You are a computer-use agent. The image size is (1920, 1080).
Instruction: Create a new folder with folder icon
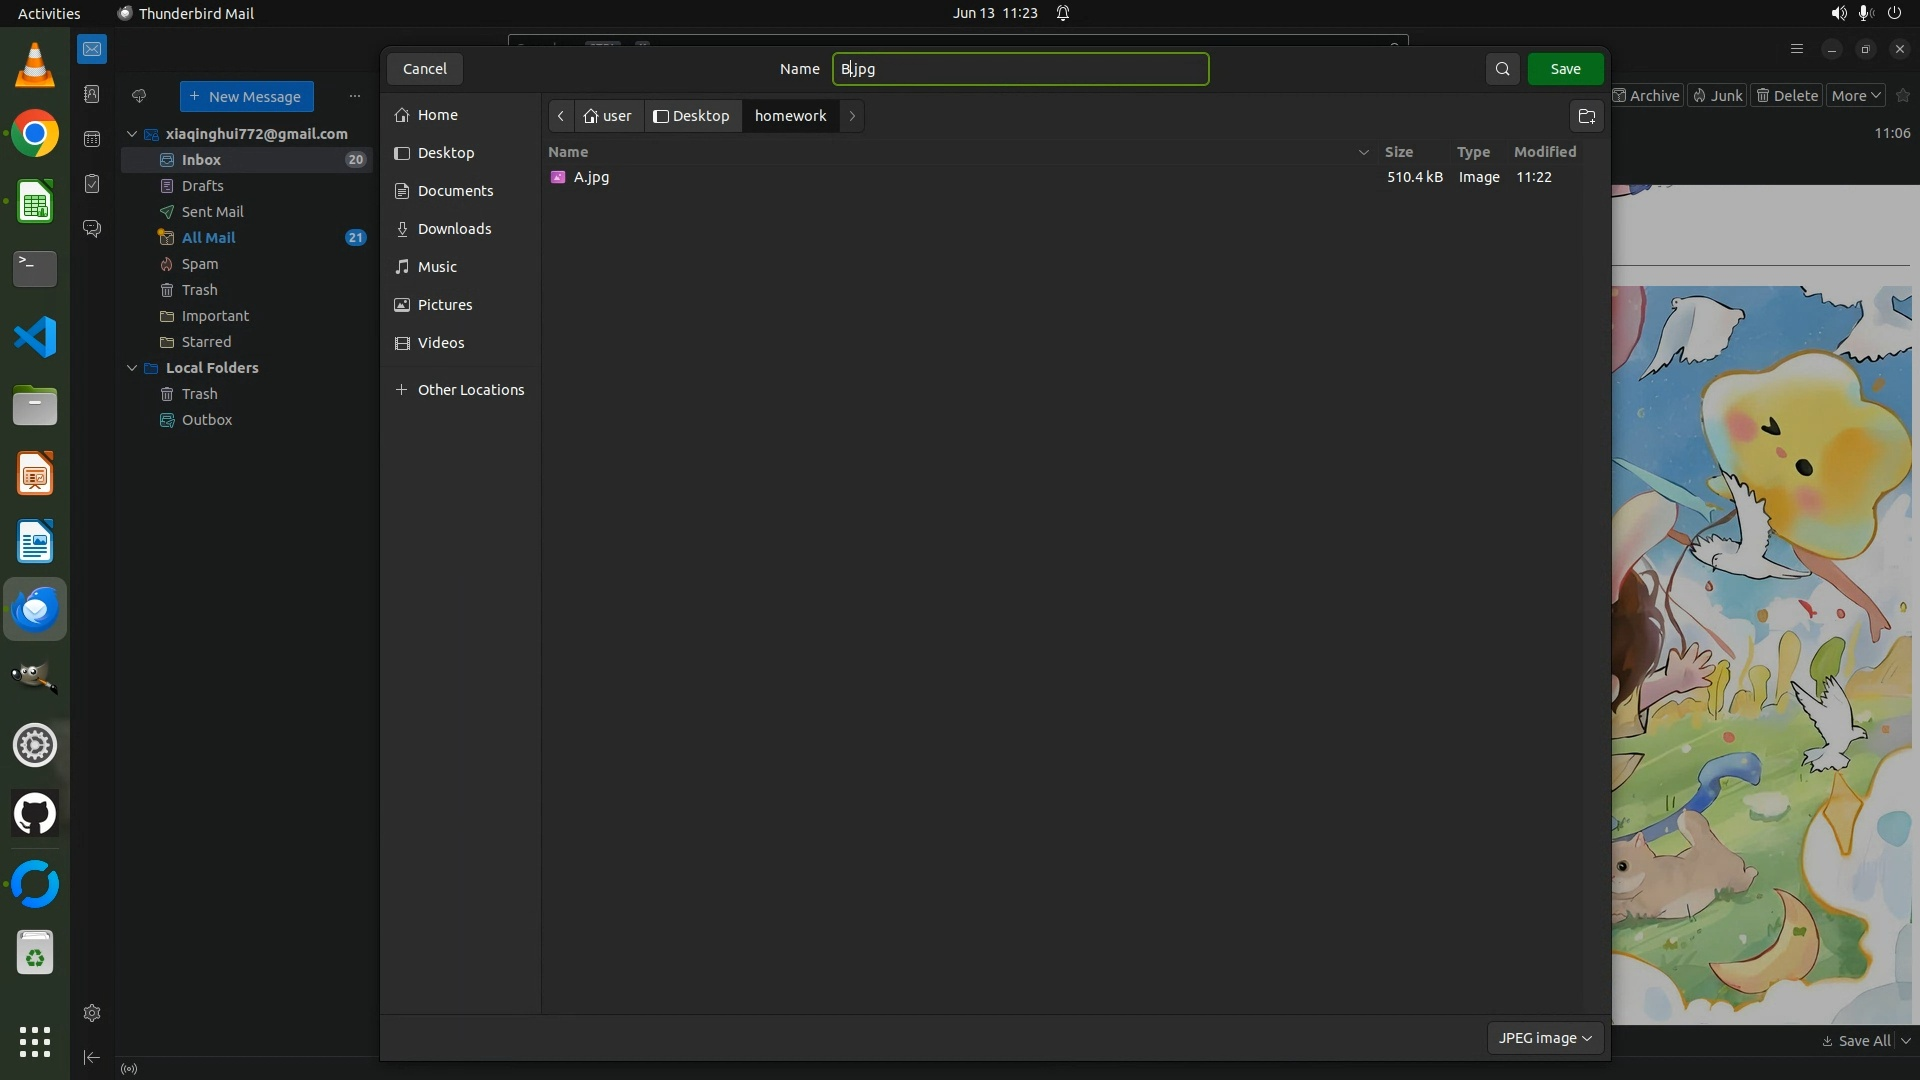pos(1586,116)
